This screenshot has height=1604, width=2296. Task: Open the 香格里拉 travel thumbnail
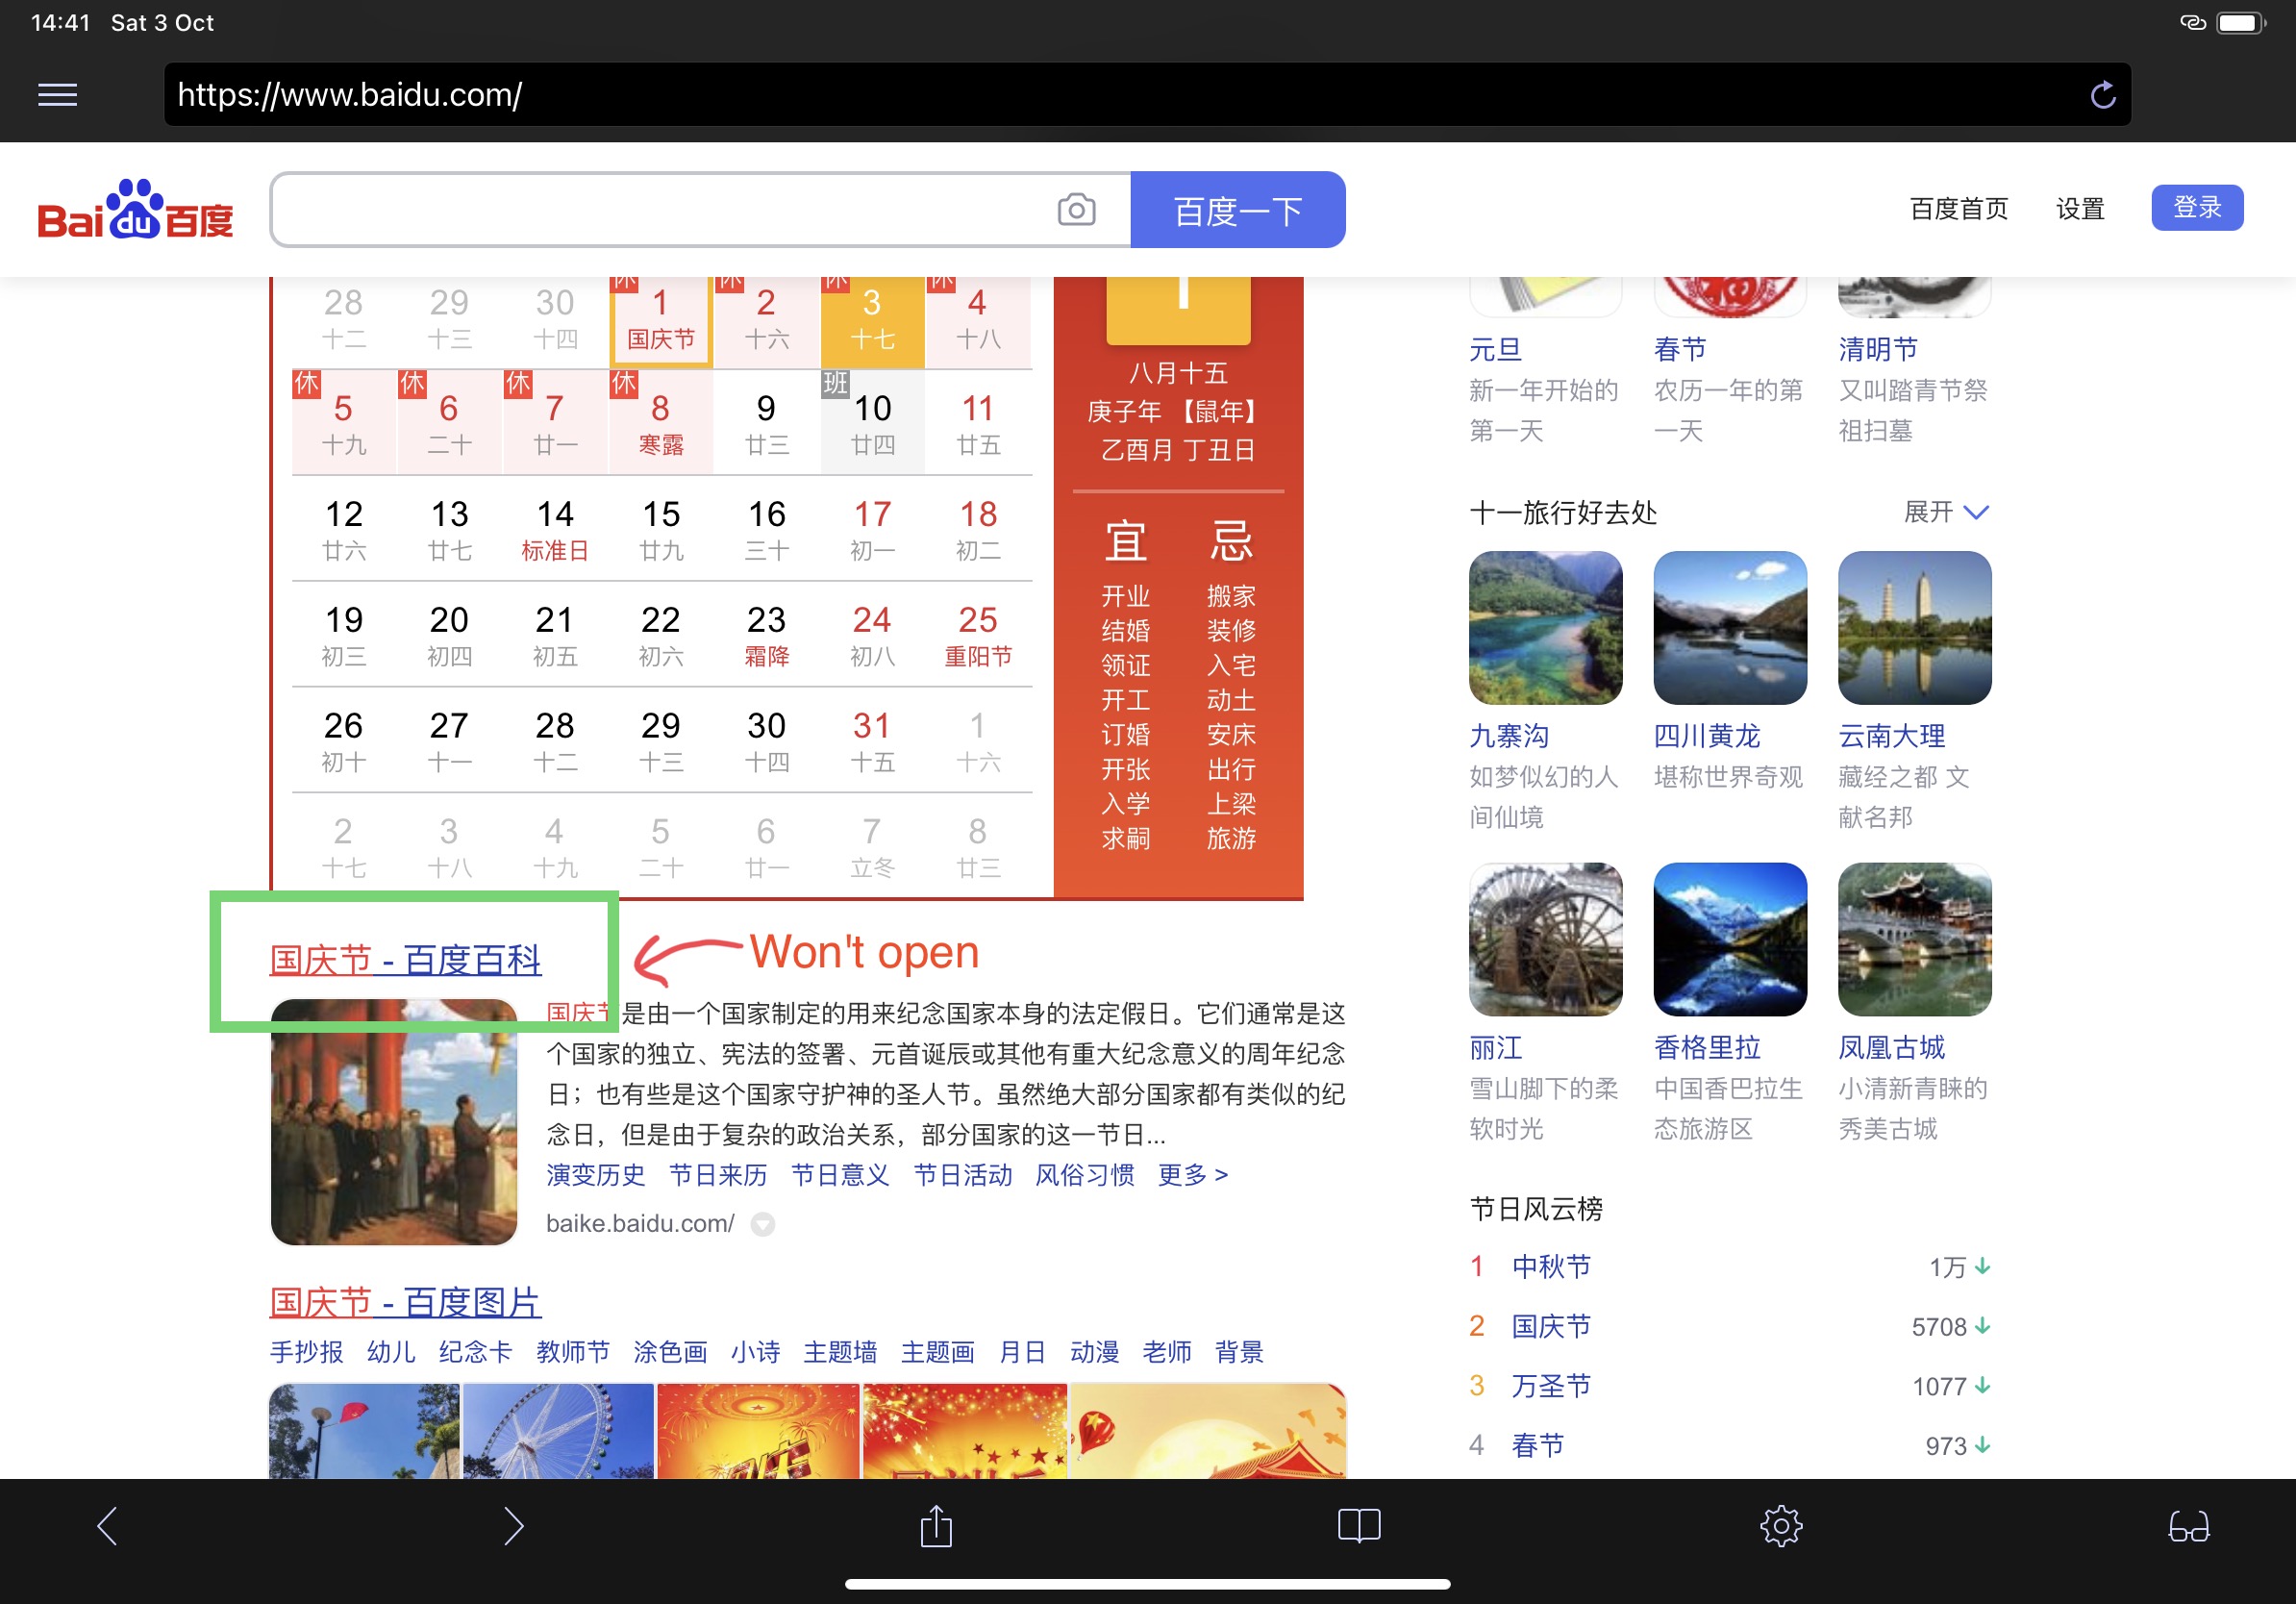pyautogui.click(x=1730, y=939)
